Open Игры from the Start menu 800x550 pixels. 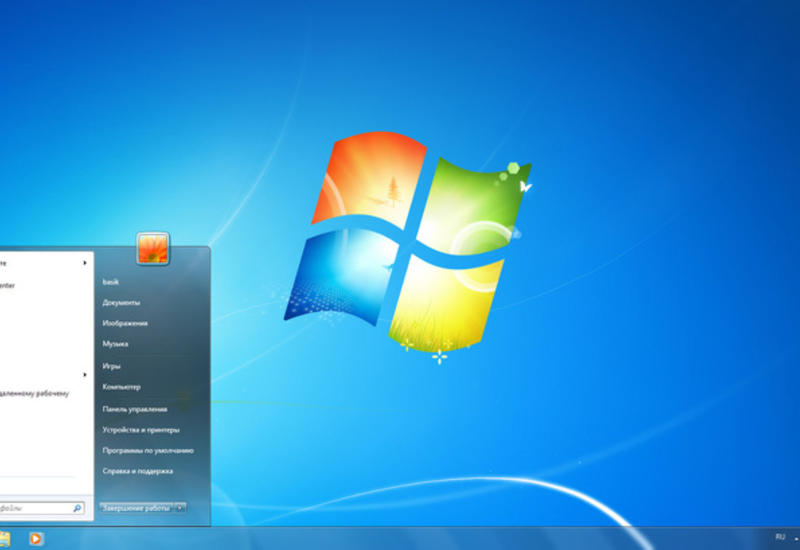[111, 366]
